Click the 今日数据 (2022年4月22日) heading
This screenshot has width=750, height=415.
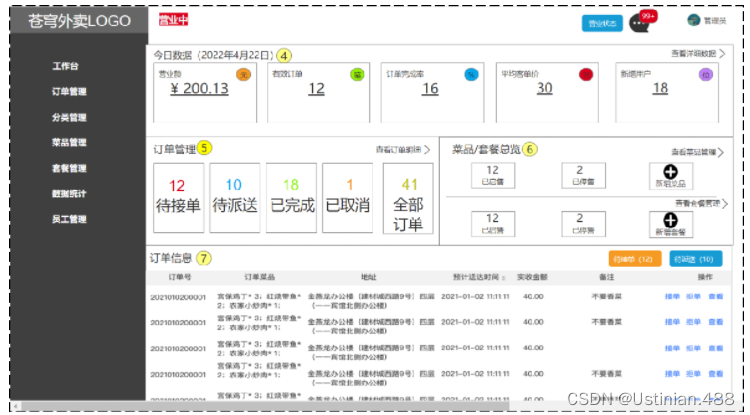tap(213, 55)
